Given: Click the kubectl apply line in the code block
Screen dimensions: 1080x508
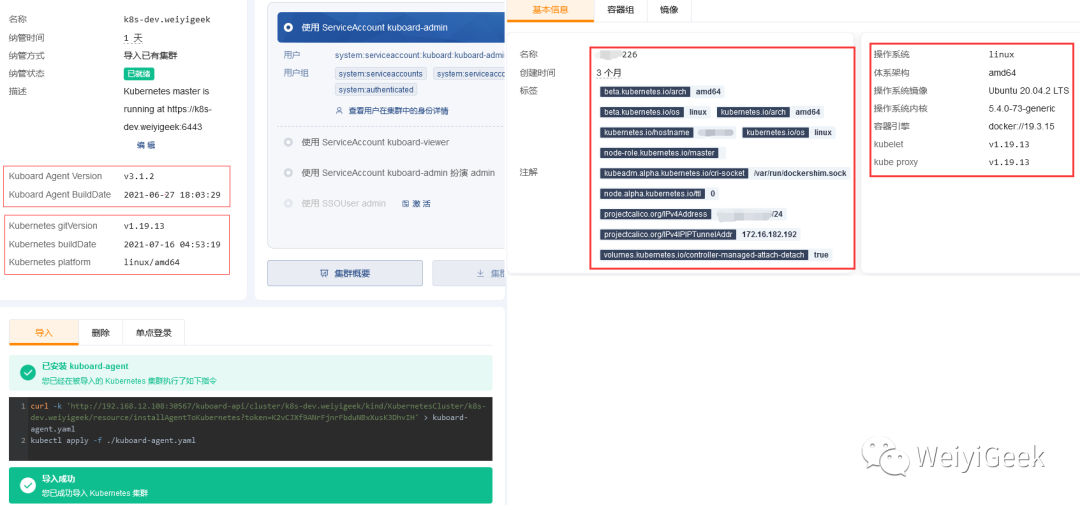Looking at the screenshot, I should coord(113,440).
